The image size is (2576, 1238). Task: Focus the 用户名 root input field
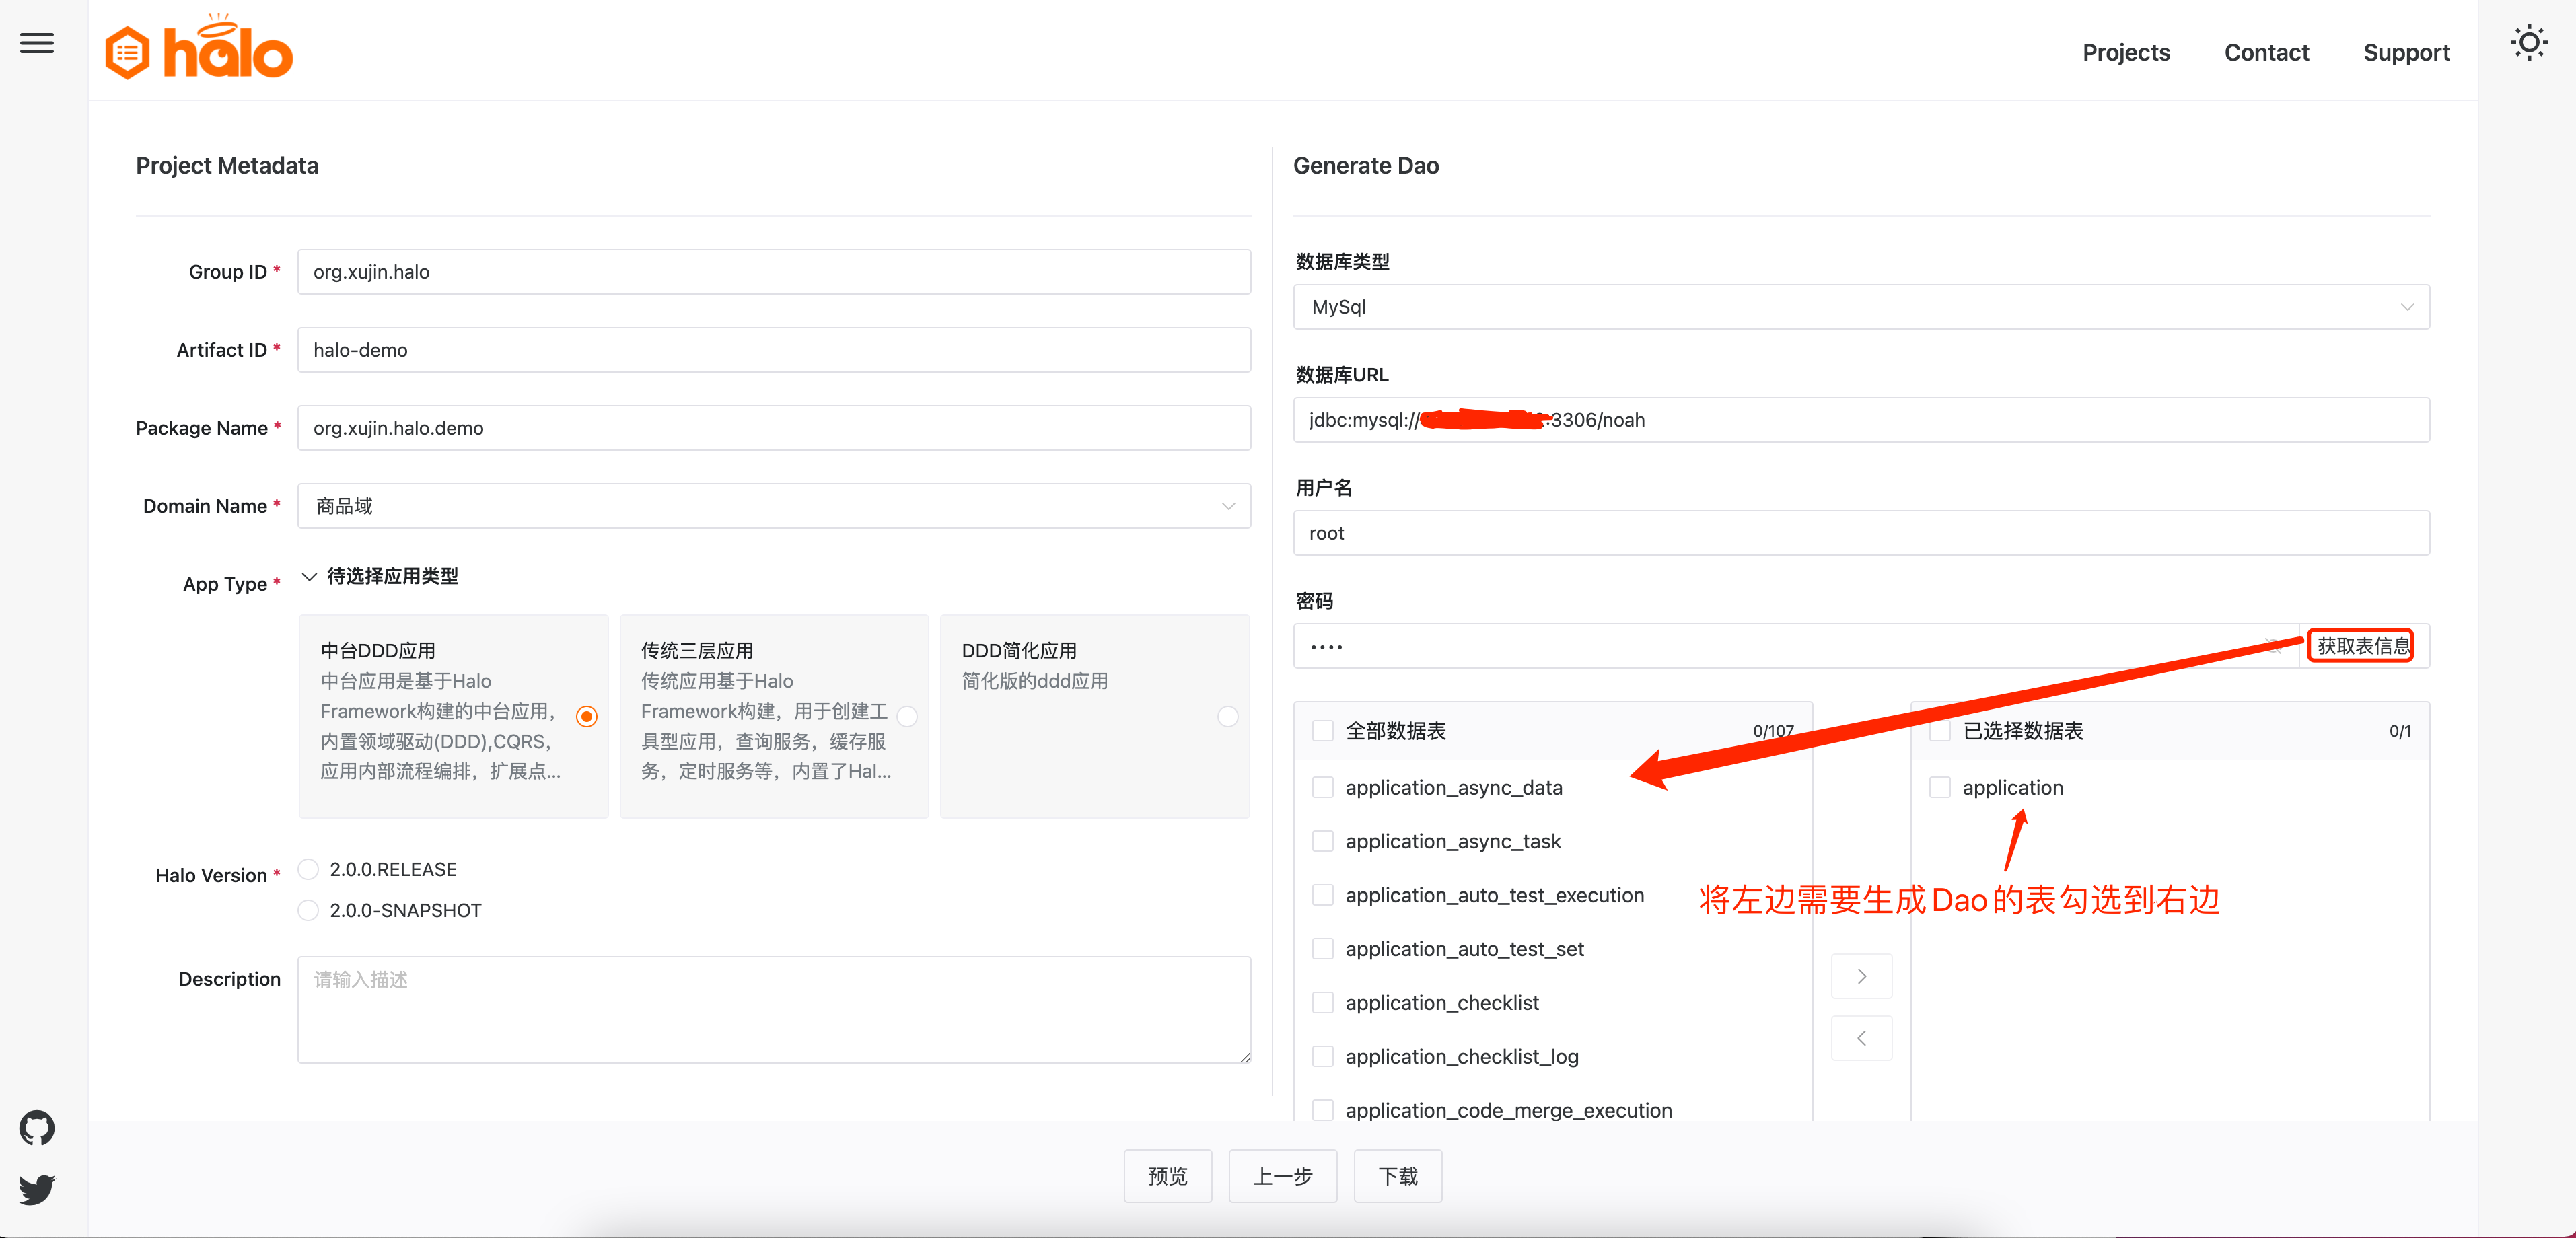(1861, 533)
